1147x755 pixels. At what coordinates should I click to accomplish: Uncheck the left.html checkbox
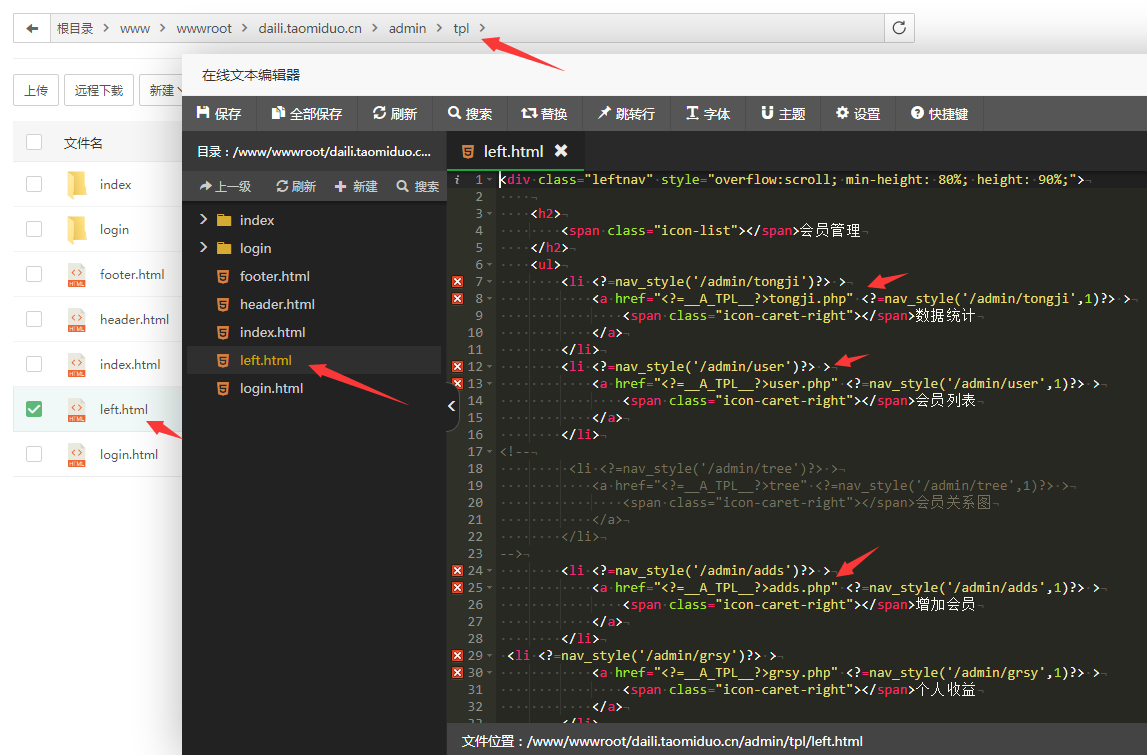point(34,409)
